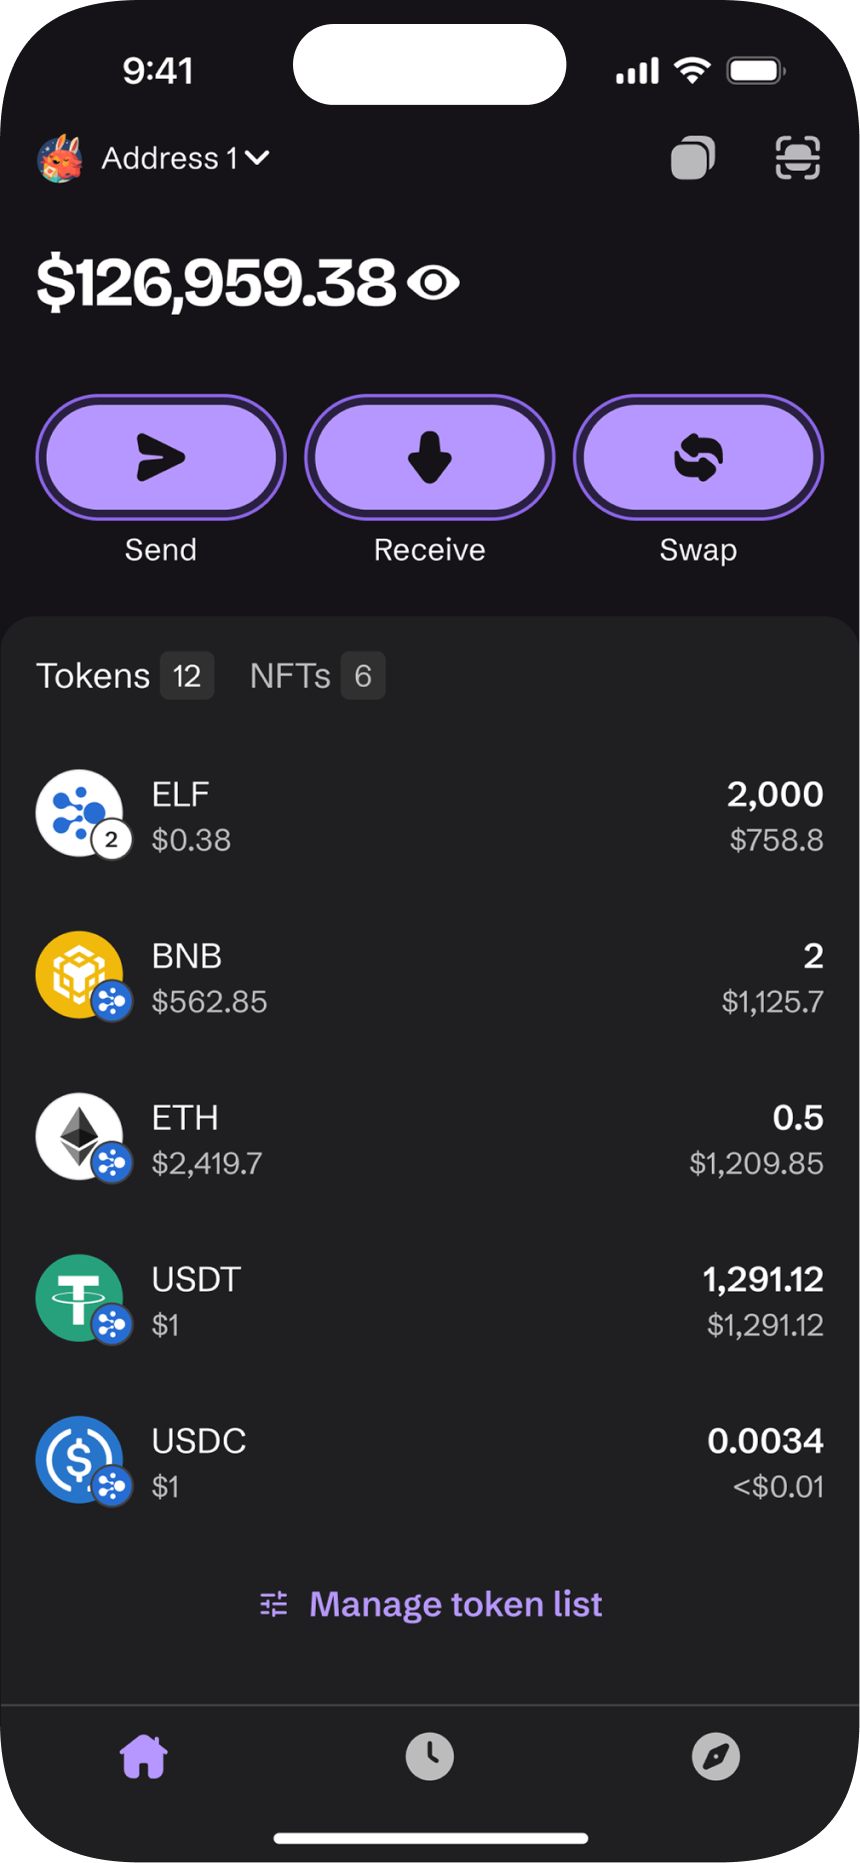Hide the balance with eye icon
The width and height of the screenshot is (860, 1863).
tap(433, 283)
